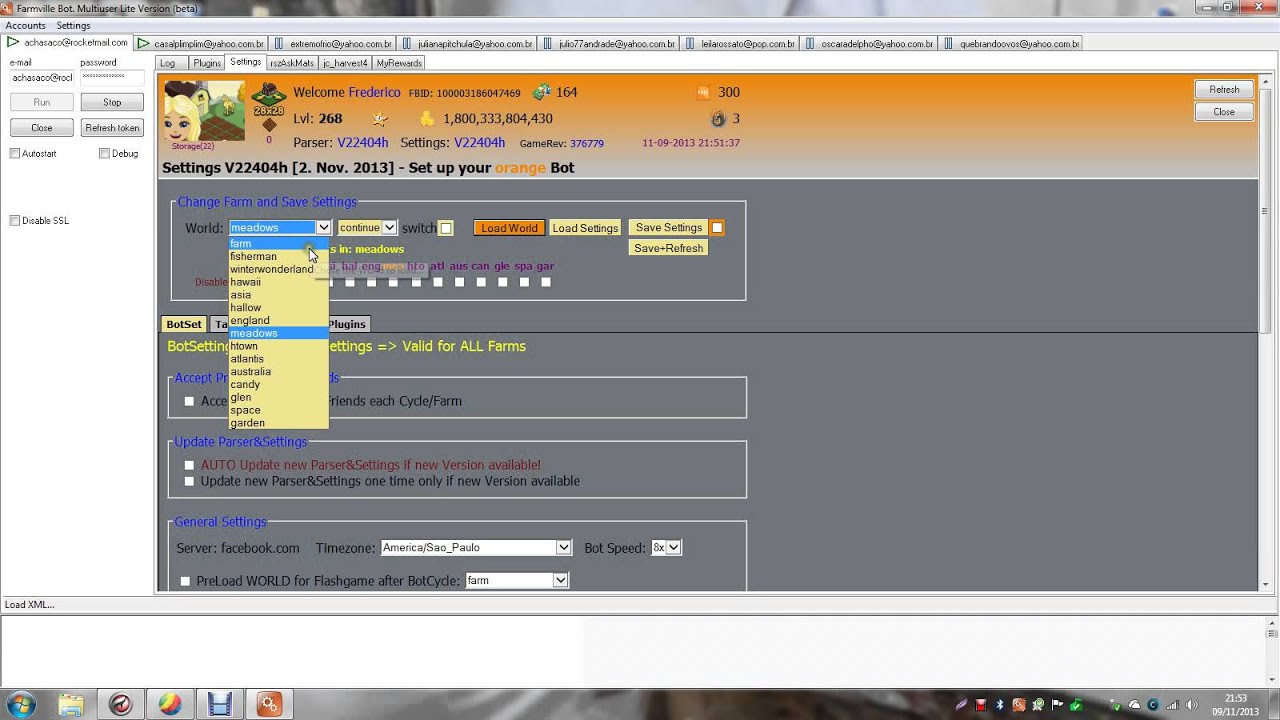Click the Save+Refresh button
The height and width of the screenshot is (720, 1280).
click(x=669, y=248)
